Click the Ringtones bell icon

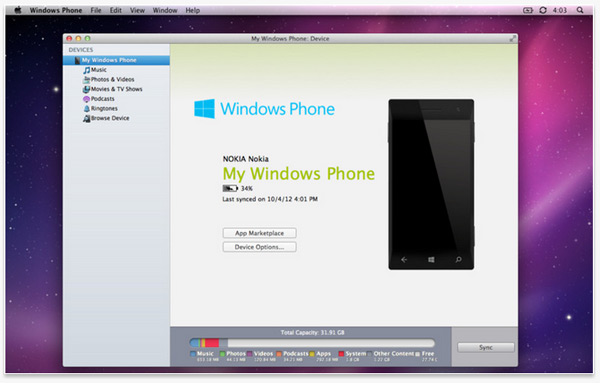(86, 109)
